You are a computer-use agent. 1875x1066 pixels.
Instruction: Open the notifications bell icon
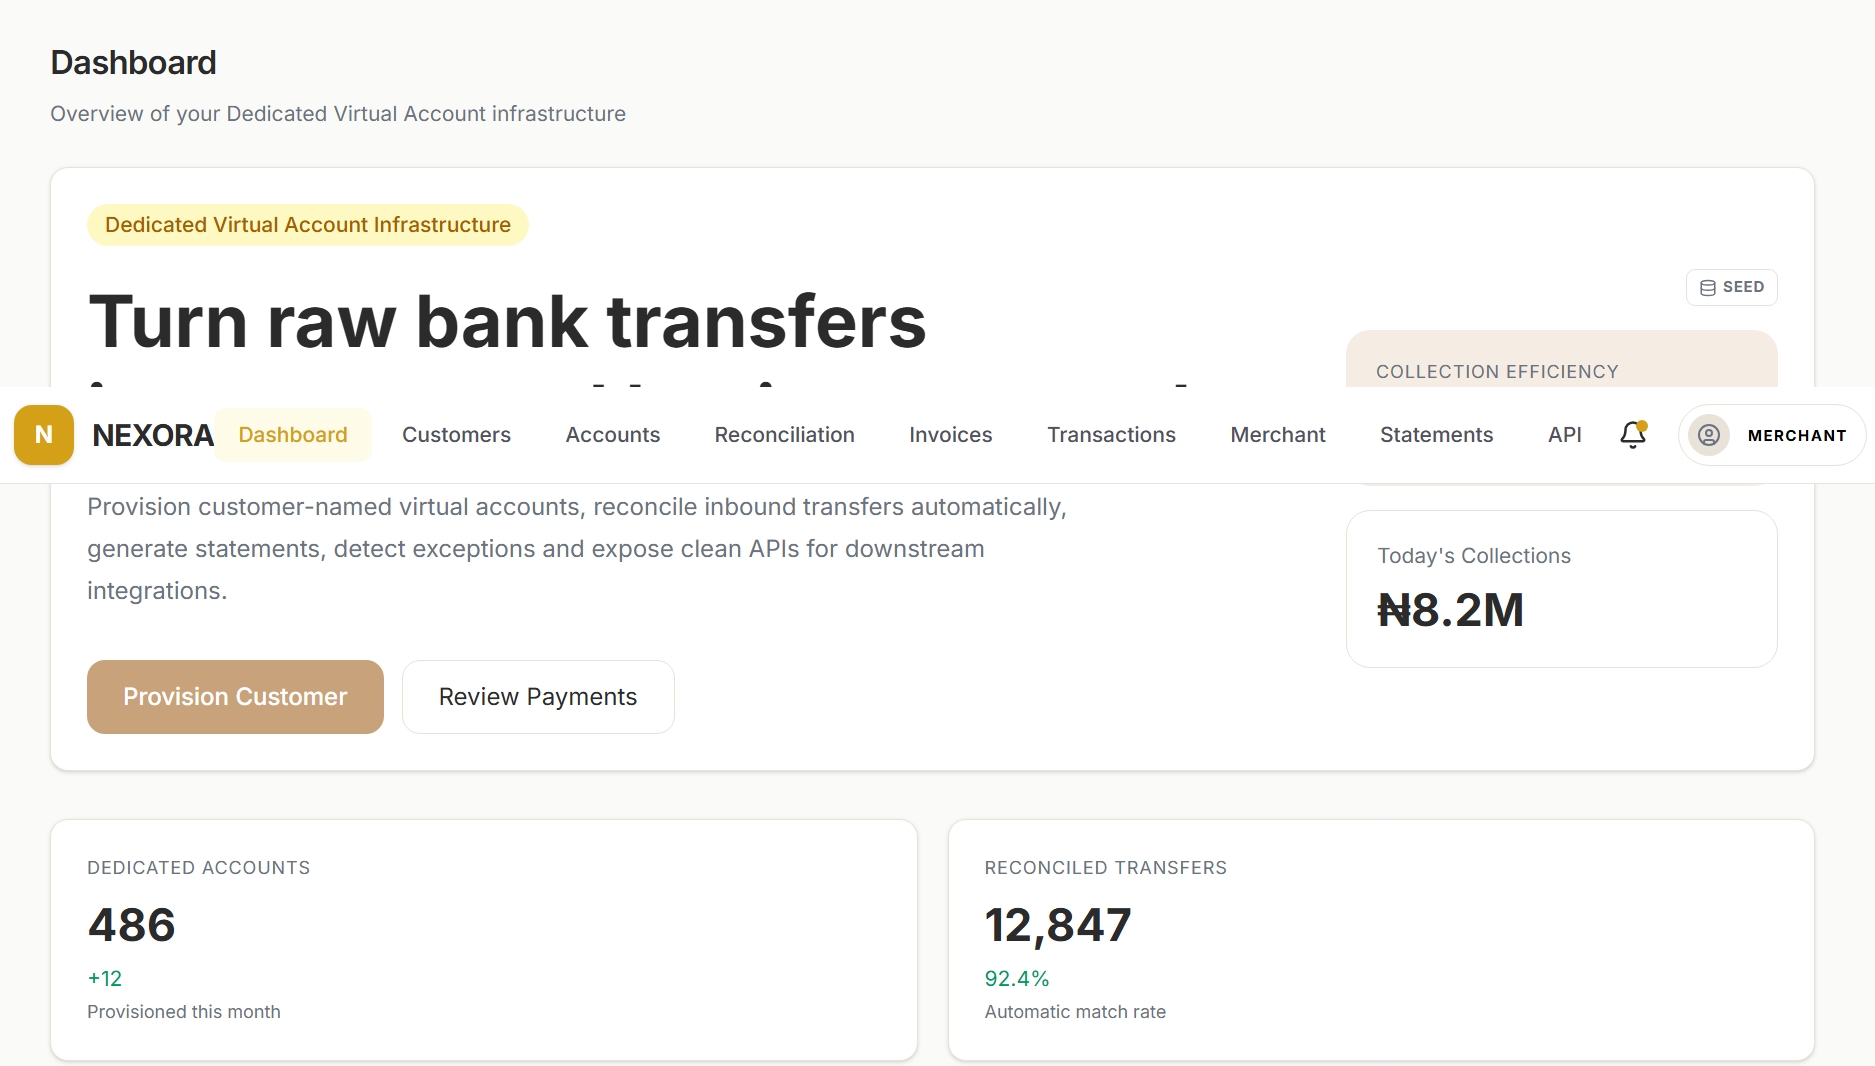[1633, 435]
